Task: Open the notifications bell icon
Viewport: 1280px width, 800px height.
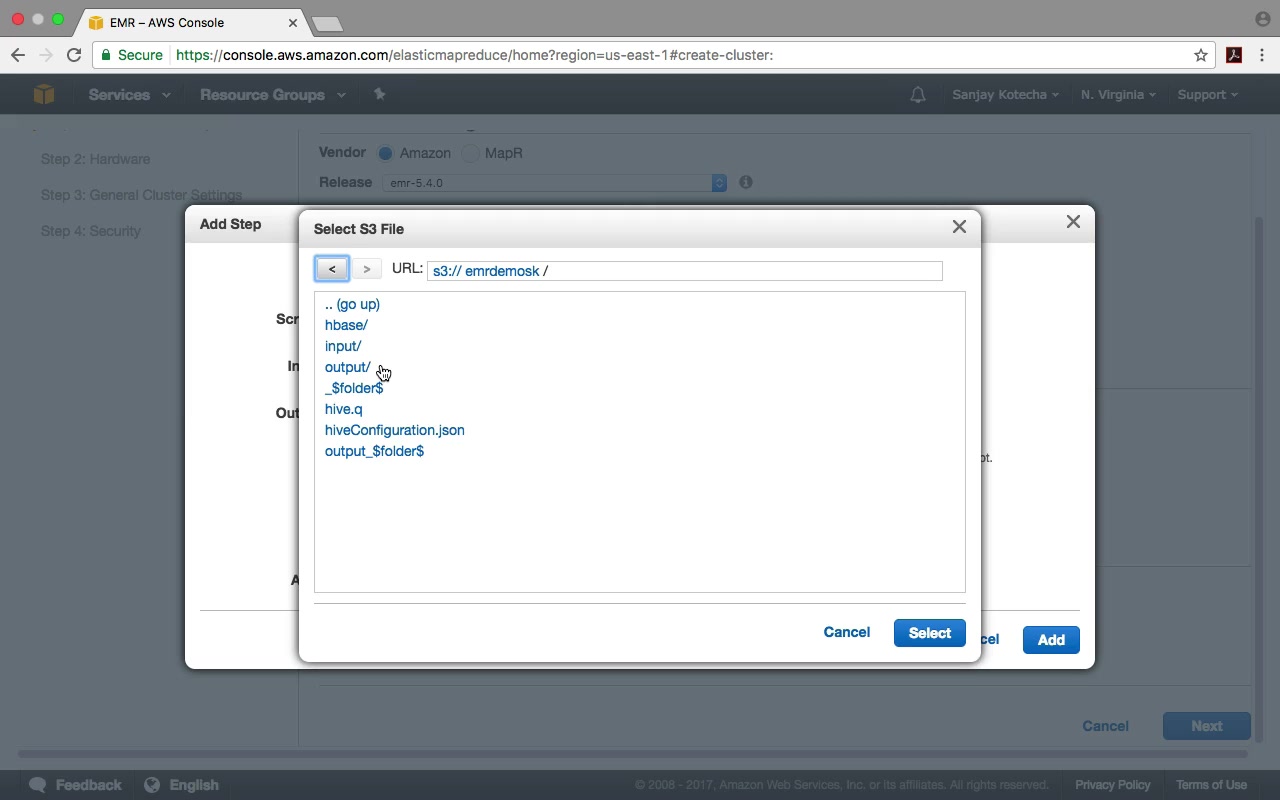Action: pyautogui.click(x=918, y=95)
